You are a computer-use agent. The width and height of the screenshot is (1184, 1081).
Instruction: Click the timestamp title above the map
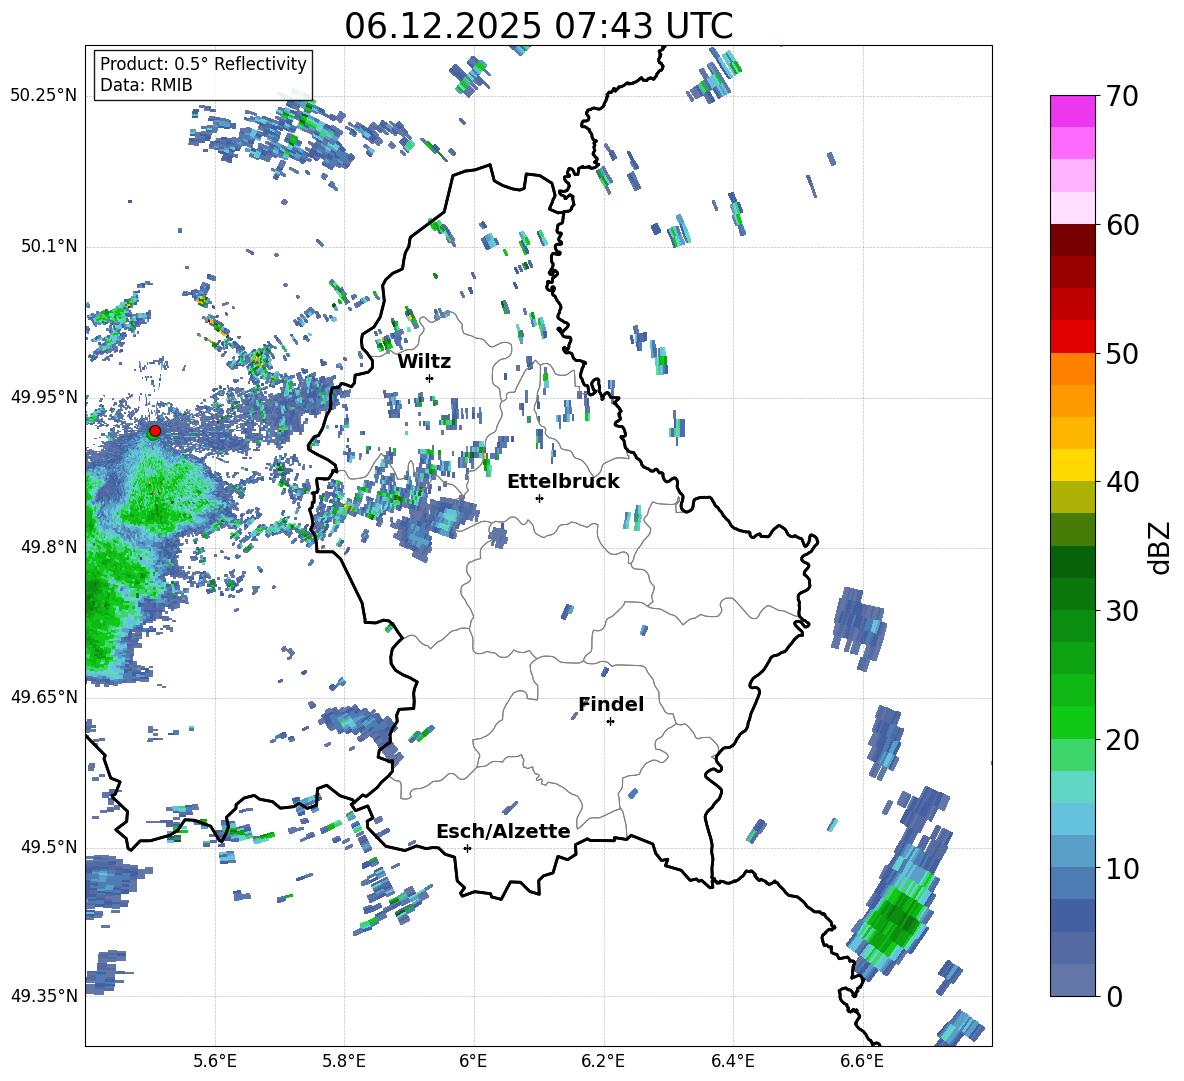coord(538,26)
